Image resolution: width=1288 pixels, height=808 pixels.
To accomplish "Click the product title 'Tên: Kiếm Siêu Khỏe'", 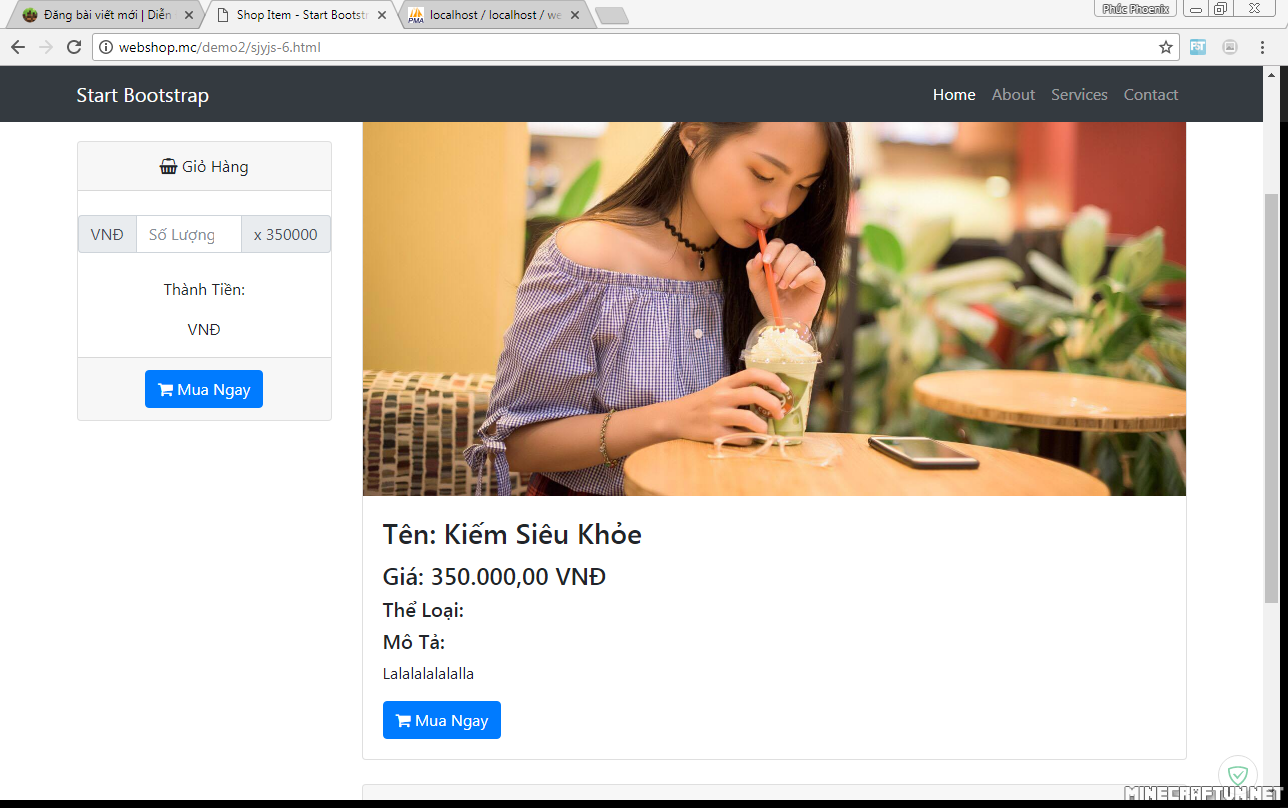I will pyautogui.click(x=512, y=535).
